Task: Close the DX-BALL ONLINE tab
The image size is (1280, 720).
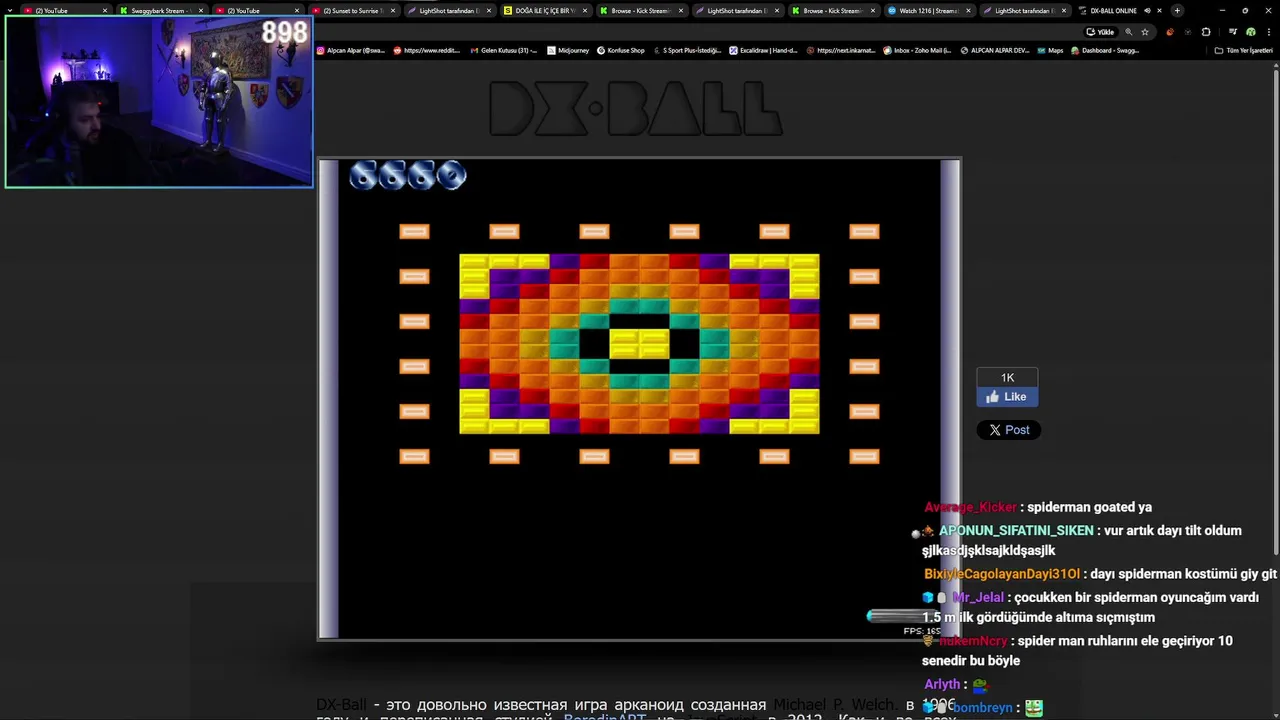Action: [x=1159, y=11]
